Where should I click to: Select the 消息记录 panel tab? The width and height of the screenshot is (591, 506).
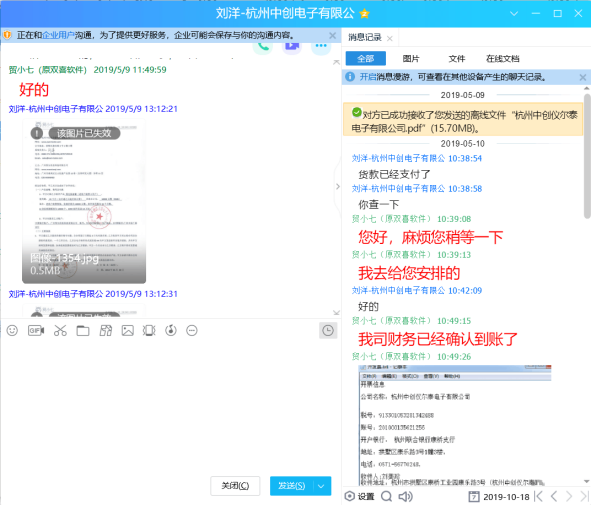pos(364,37)
